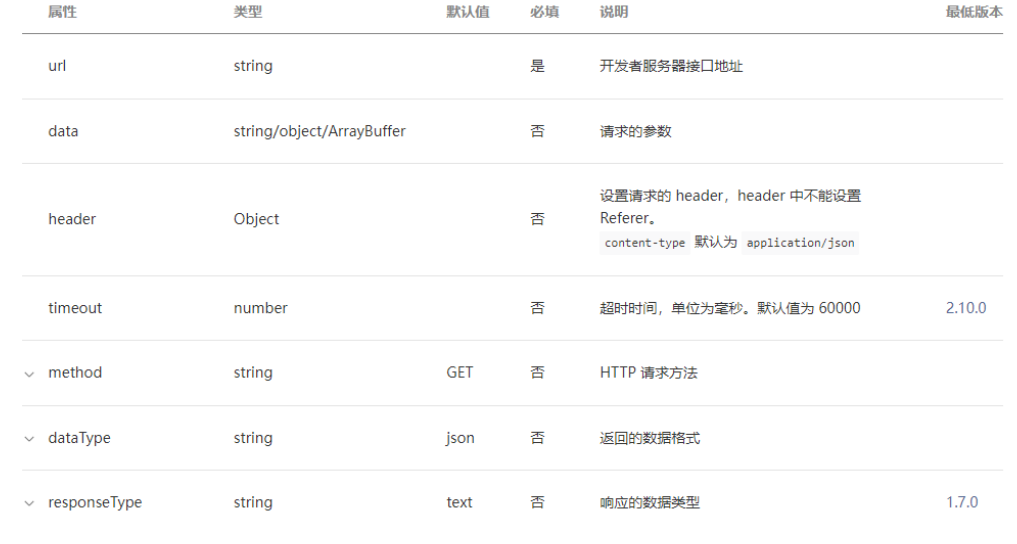Image resolution: width=1017 pixels, height=544 pixels.
Task: Select the data property name
Action: 63,131
